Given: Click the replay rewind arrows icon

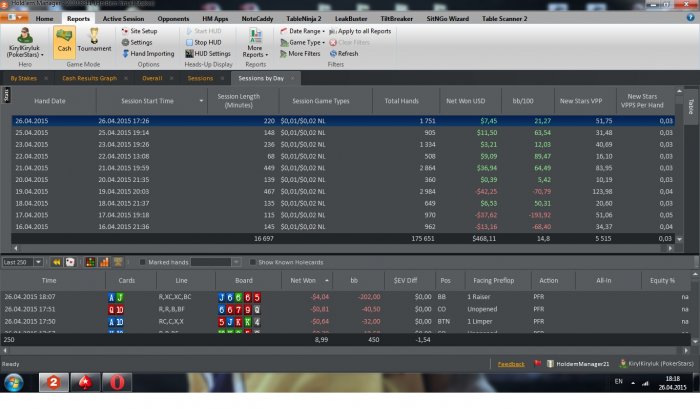Looking at the screenshot, I should (x=56, y=262).
